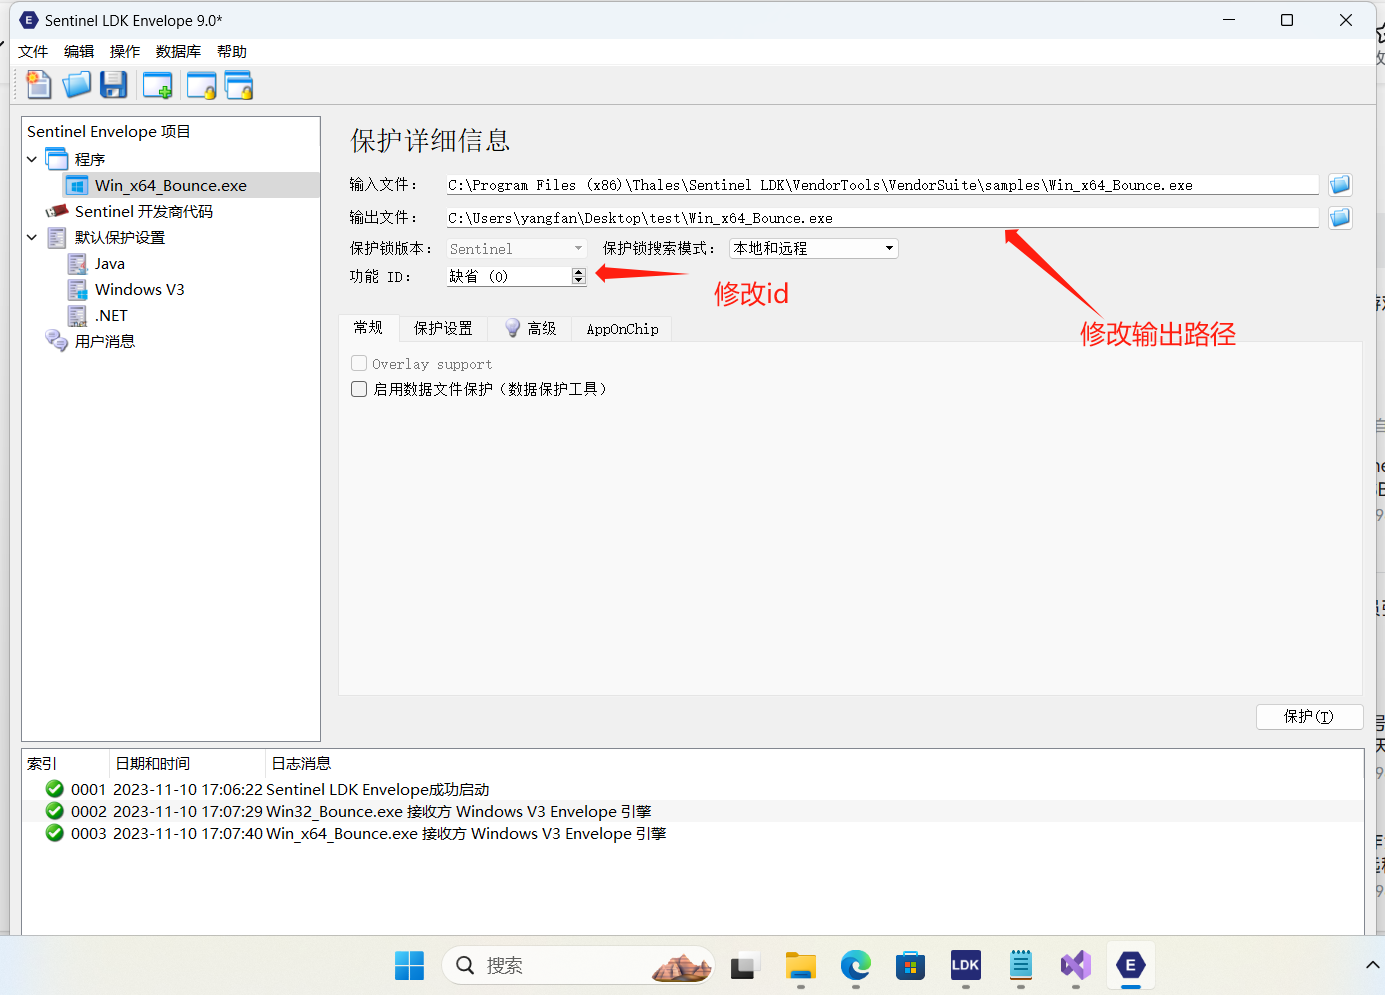The height and width of the screenshot is (995, 1385).
Task: Select the .NET settings node
Action: point(111,315)
